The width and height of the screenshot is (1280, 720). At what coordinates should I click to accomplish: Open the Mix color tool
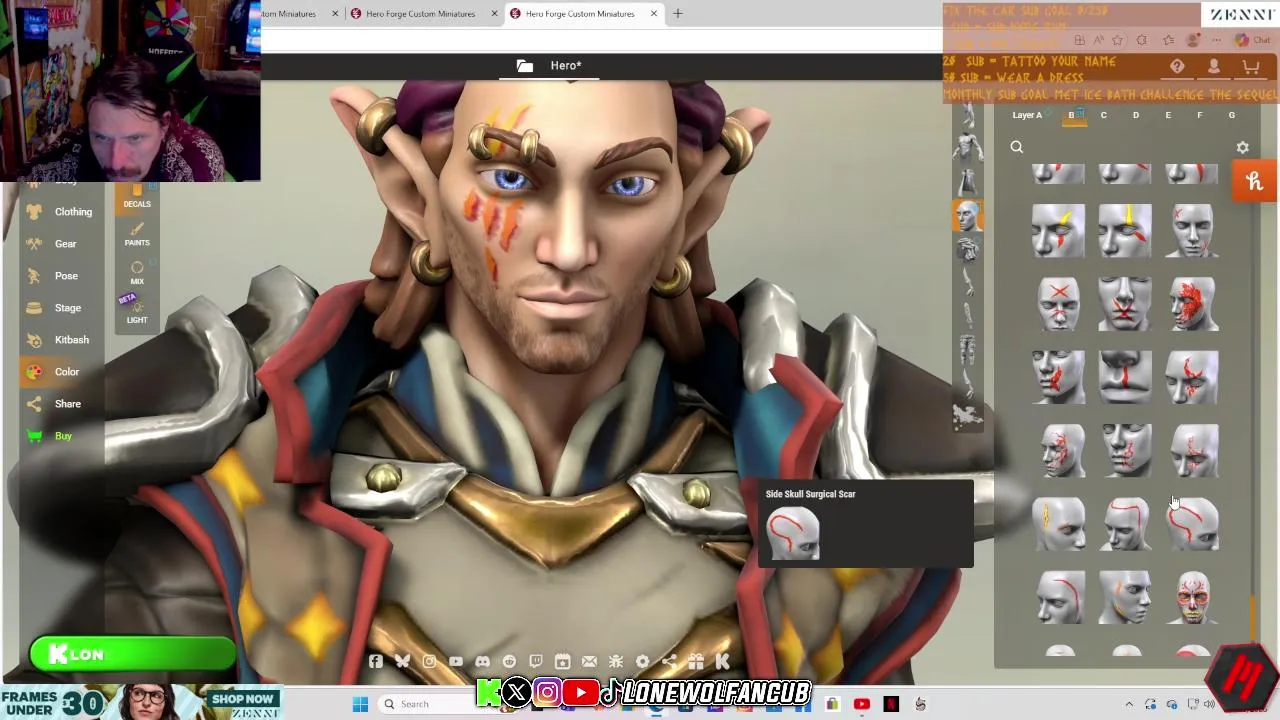137,273
